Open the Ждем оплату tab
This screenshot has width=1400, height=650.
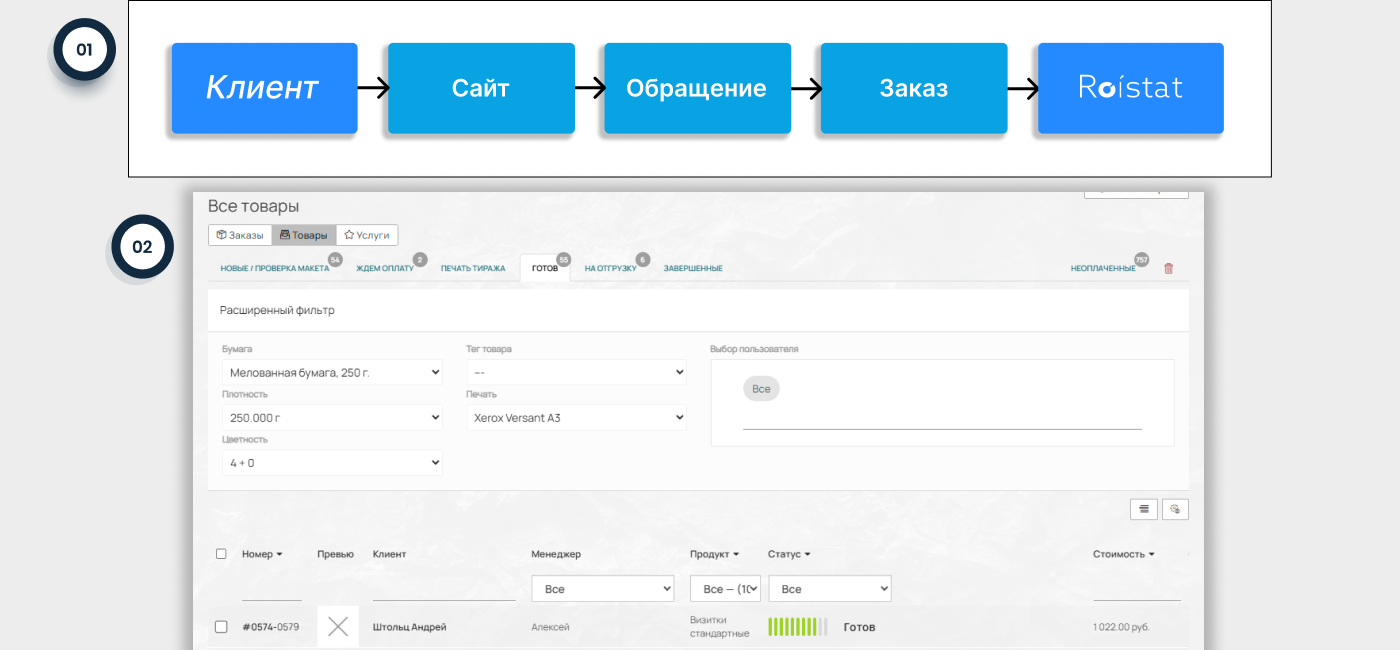385,268
